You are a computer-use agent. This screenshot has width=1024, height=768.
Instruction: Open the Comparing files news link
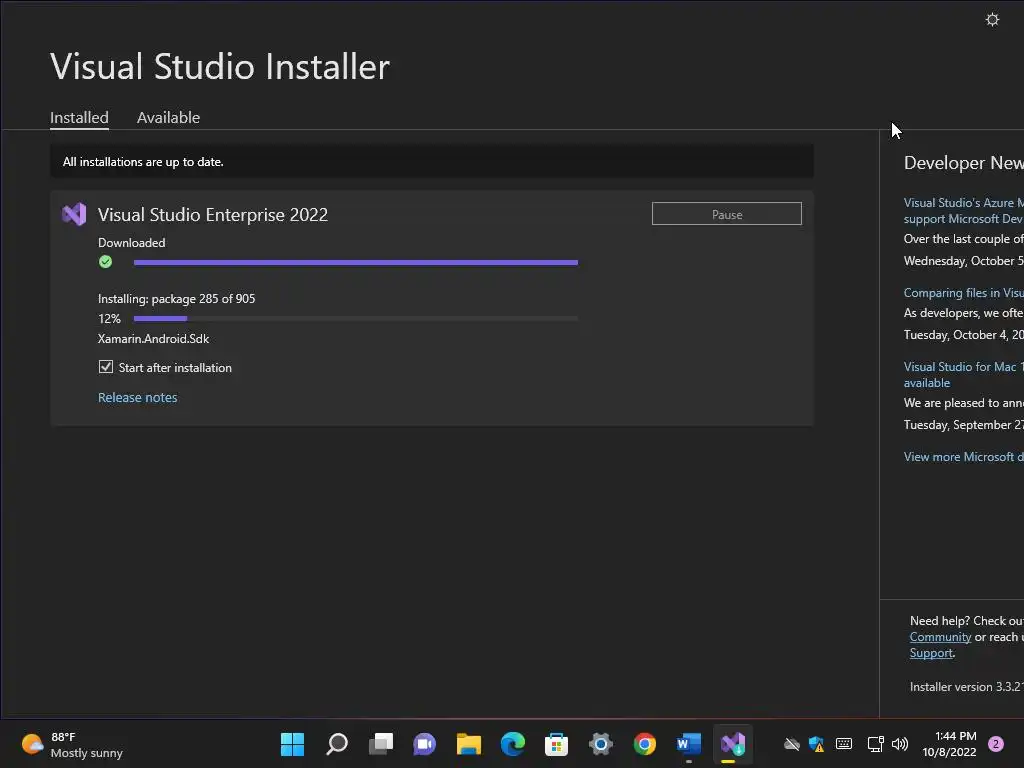[x=963, y=293]
